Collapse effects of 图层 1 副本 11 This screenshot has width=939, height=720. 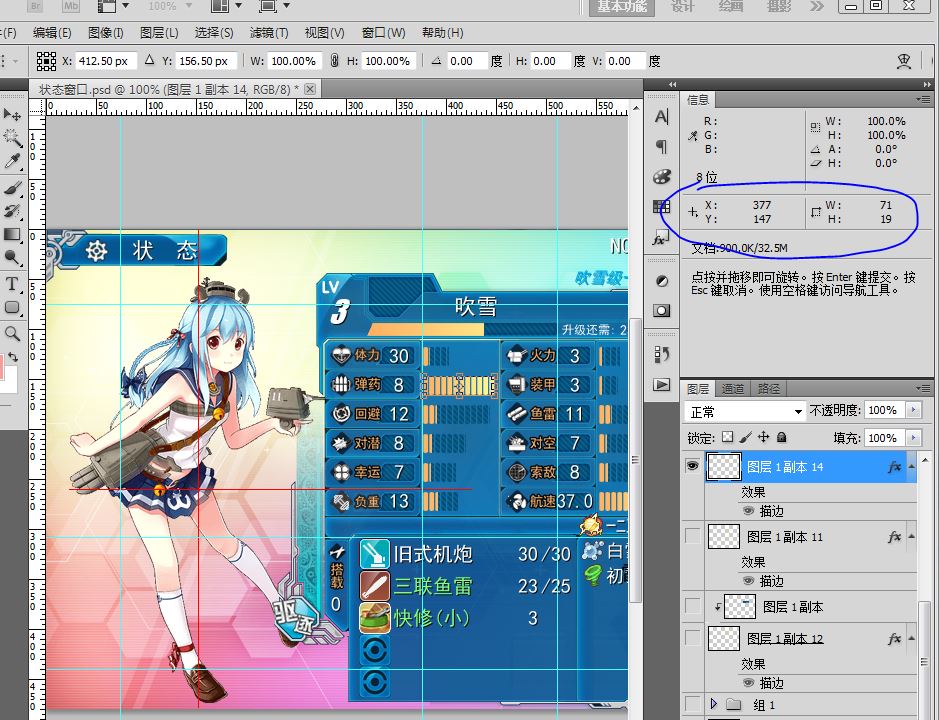pyautogui.click(x=911, y=537)
